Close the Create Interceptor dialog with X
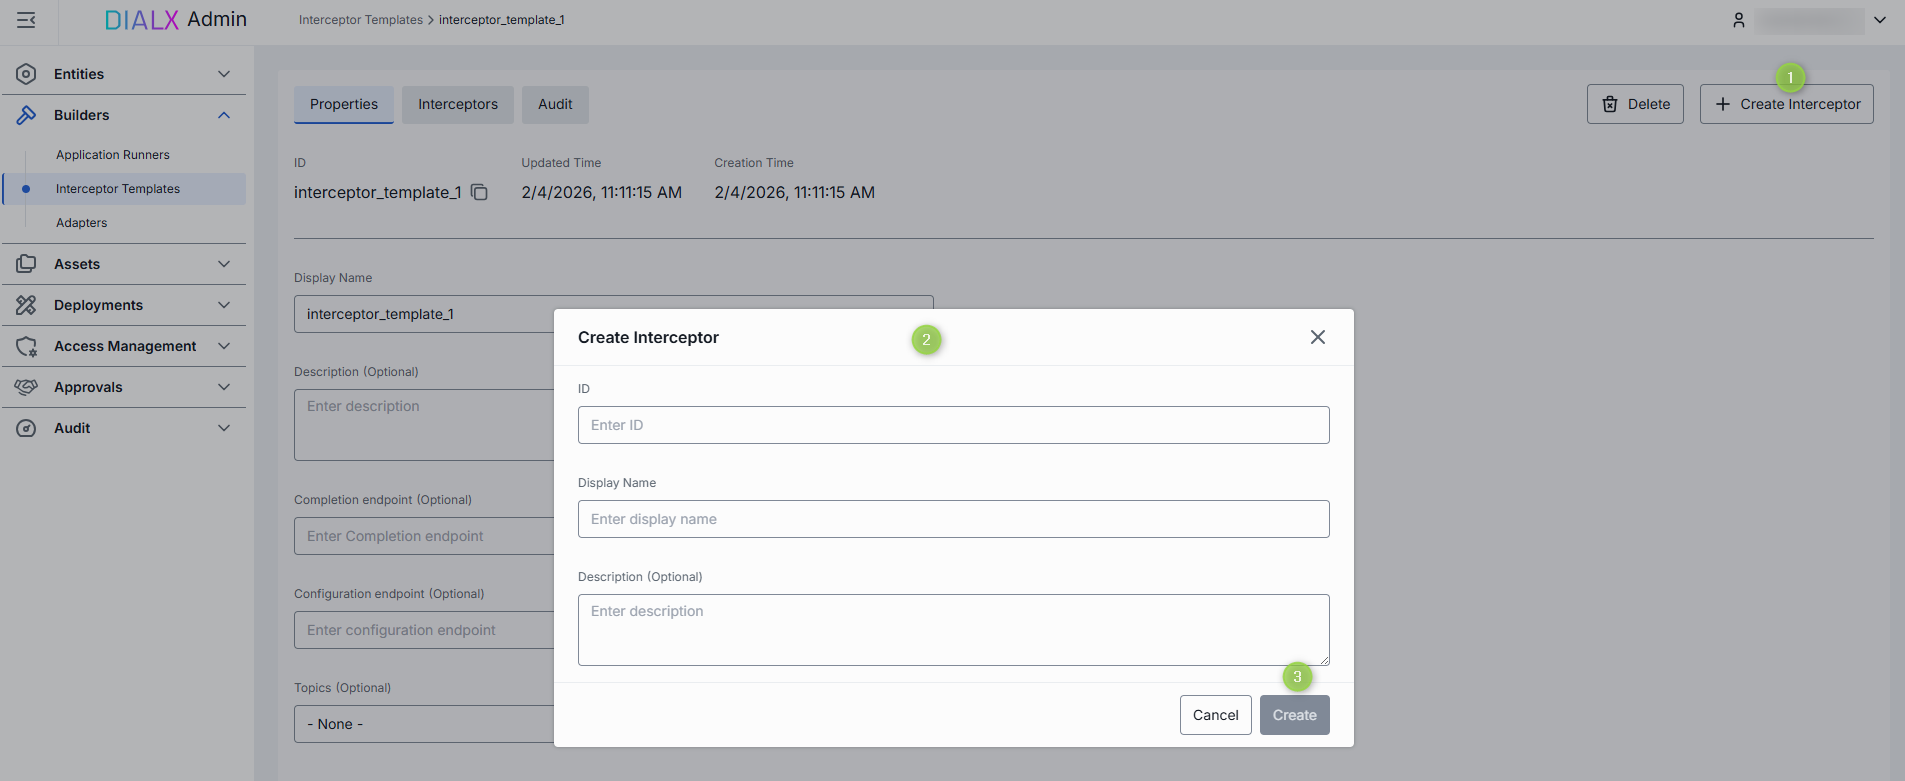The height and width of the screenshot is (781, 1905). 1317,337
